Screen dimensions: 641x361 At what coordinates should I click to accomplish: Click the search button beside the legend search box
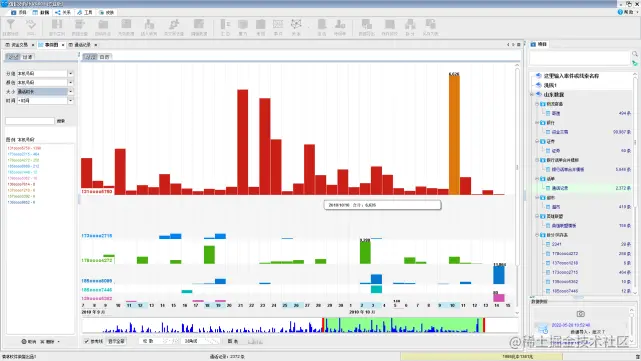(61, 121)
